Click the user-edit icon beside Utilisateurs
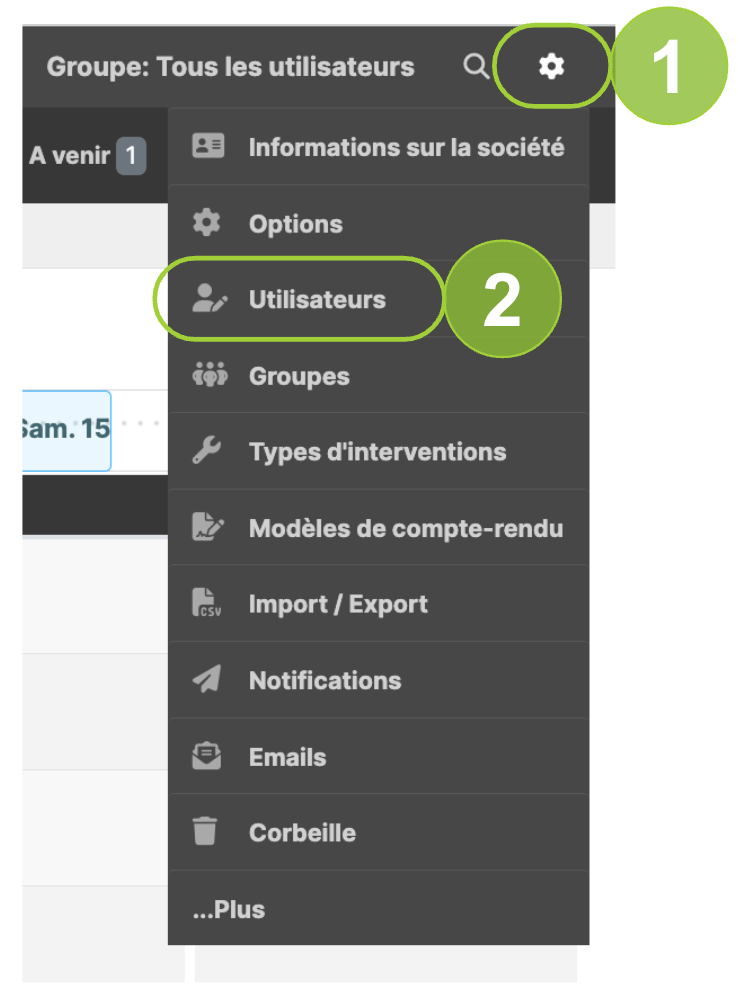This screenshot has width=742, height=988. tap(209, 299)
